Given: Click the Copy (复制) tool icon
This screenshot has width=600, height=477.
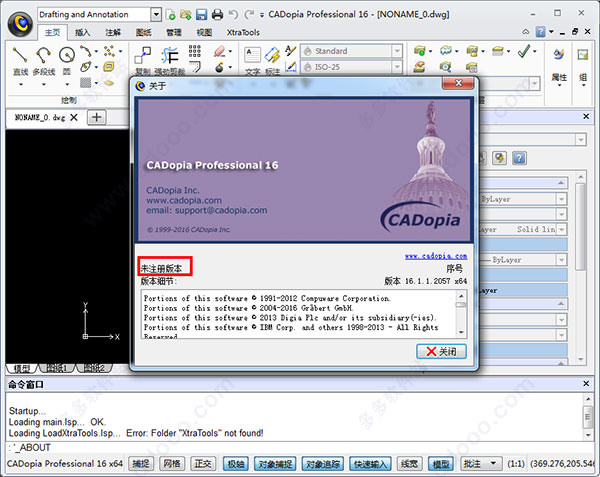Looking at the screenshot, I should (x=143, y=55).
